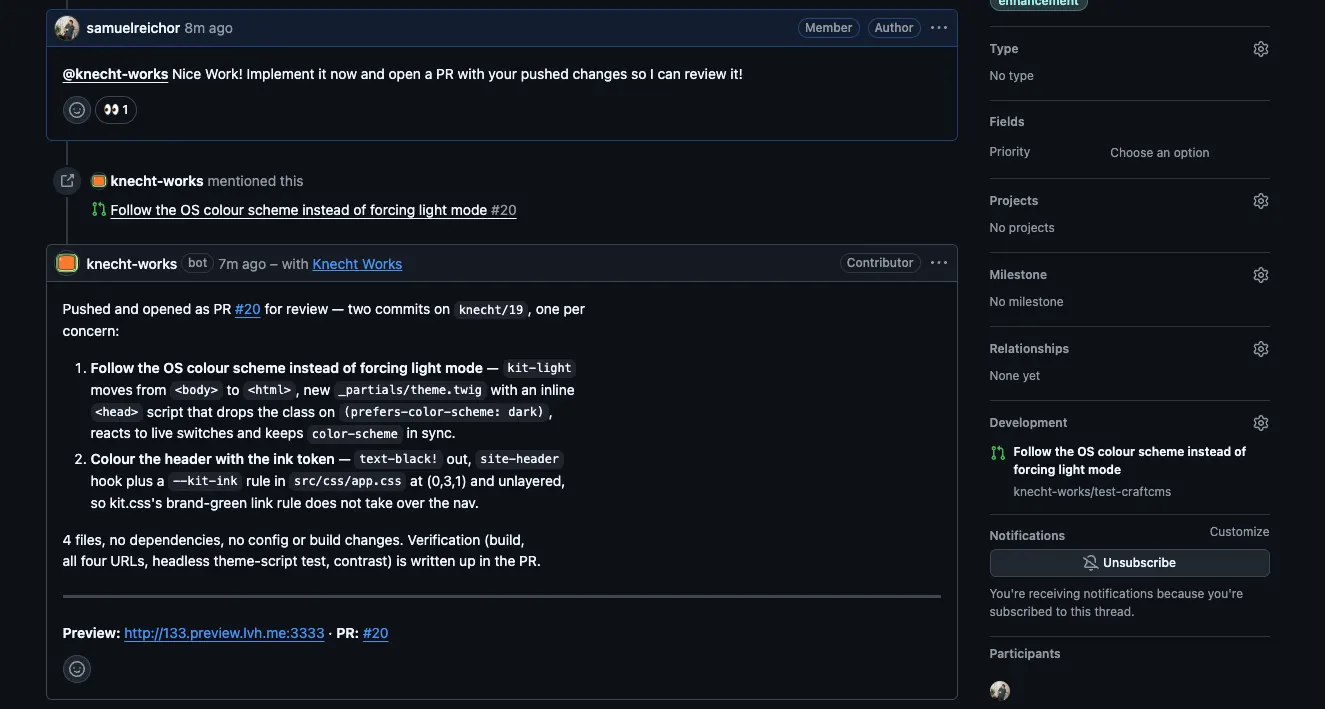The width and height of the screenshot is (1325, 709).
Task: Click the knecht-works bot avatar in comment header
Action: 67,263
